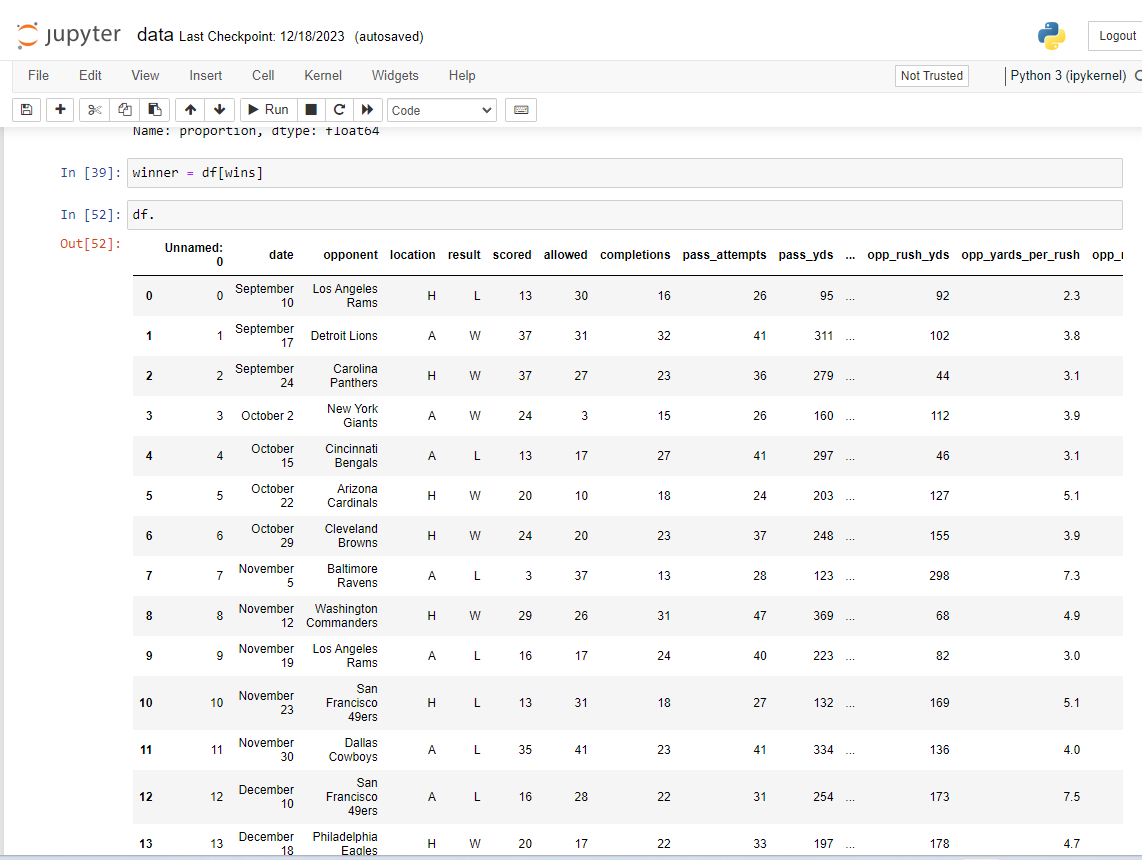The width and height of the screenshot is (1142, 860).
Task: Open the File menu
Action: (x=38, y=76)
